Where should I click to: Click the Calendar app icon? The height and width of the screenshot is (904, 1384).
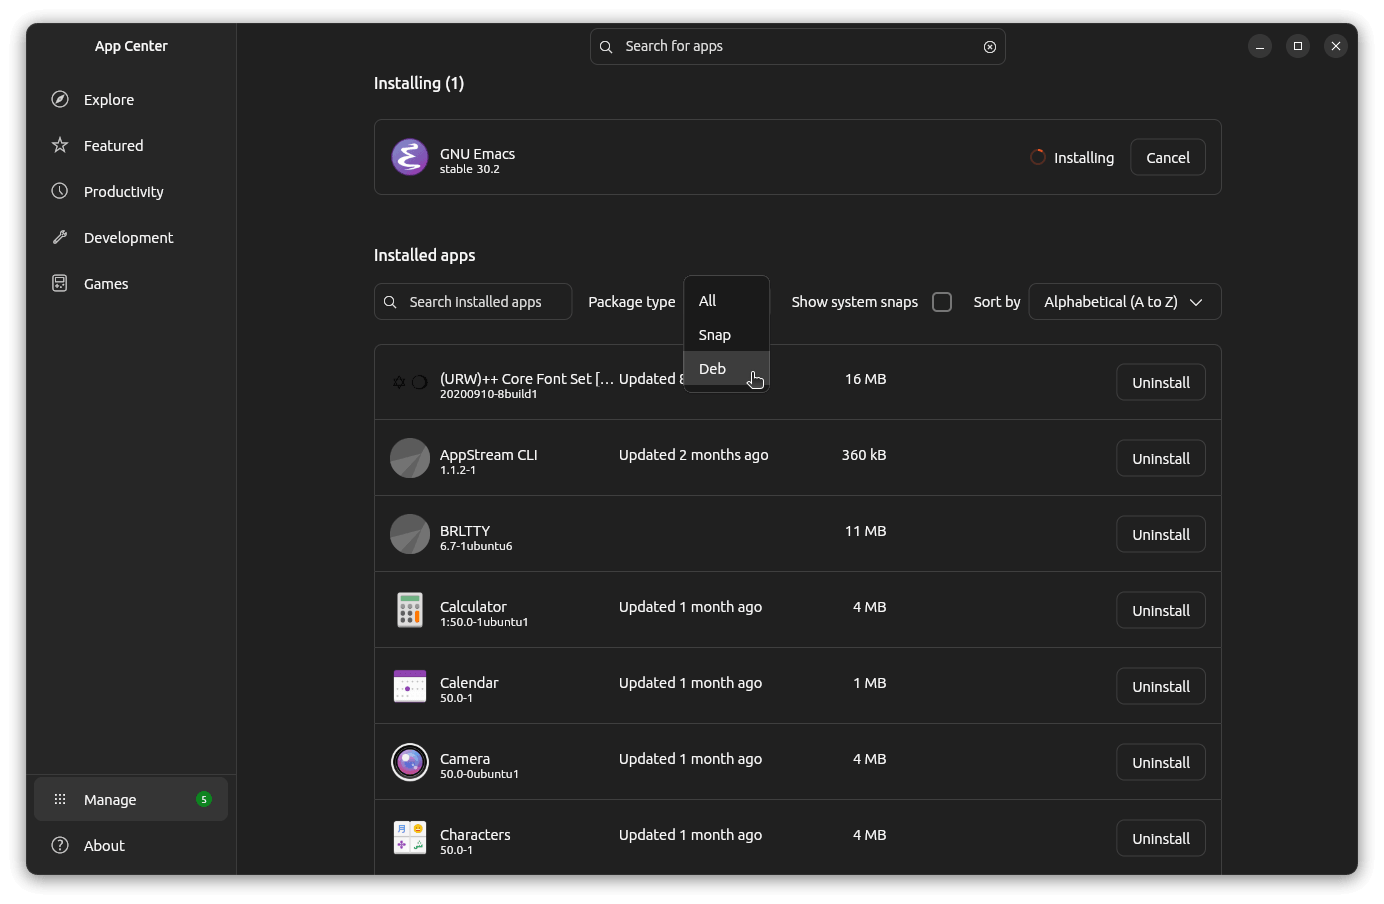point(409,686)
